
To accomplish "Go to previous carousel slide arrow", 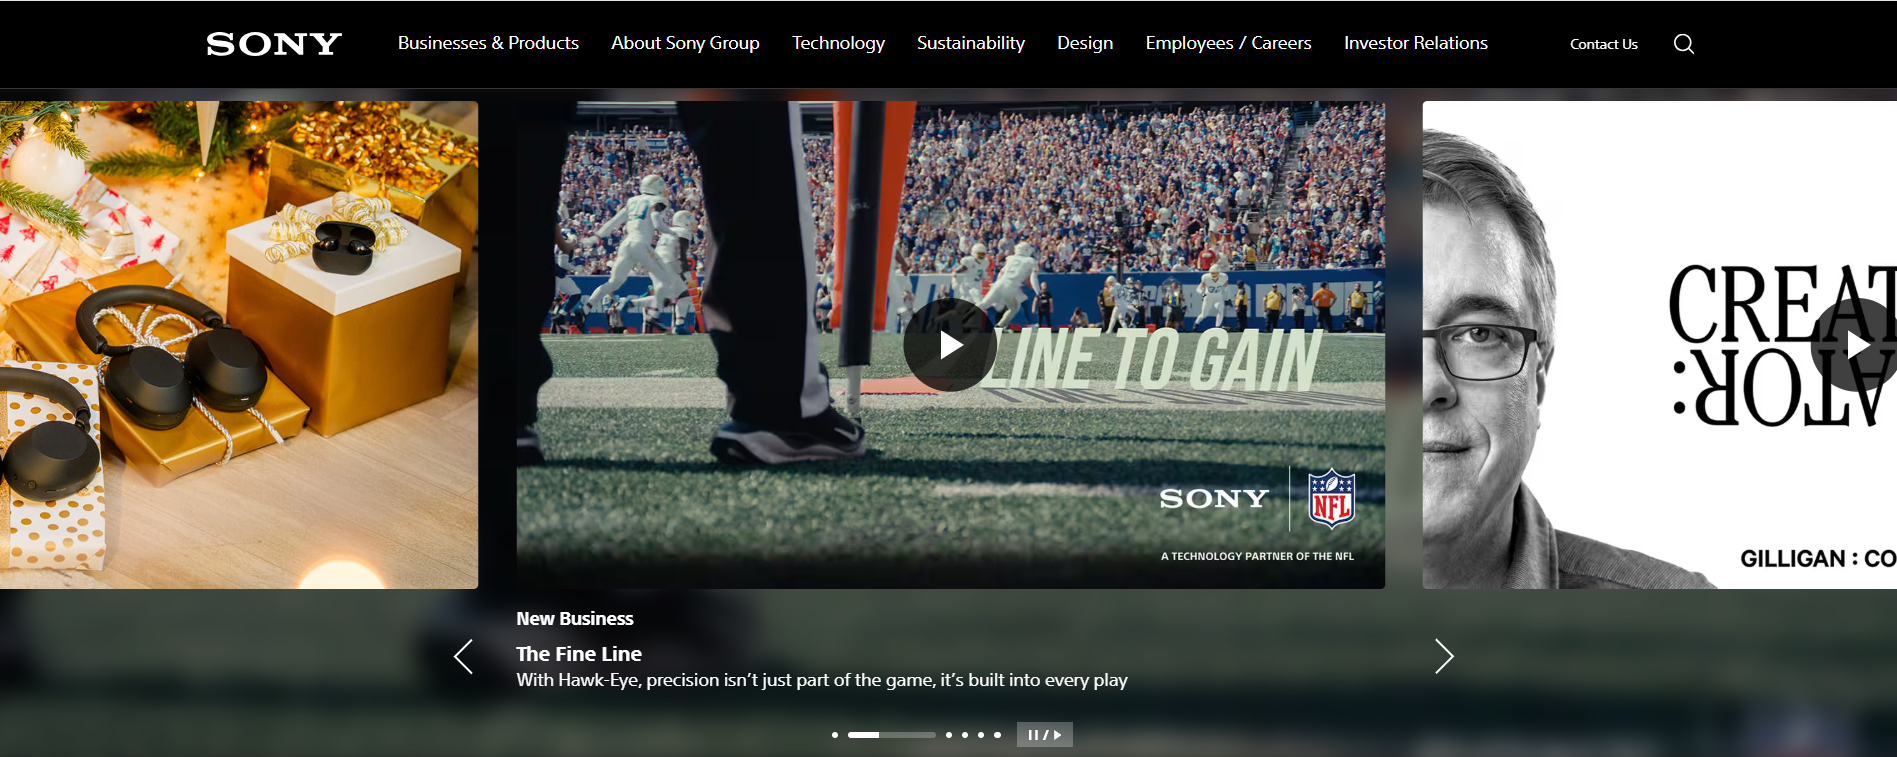I will tap(463, 657).
